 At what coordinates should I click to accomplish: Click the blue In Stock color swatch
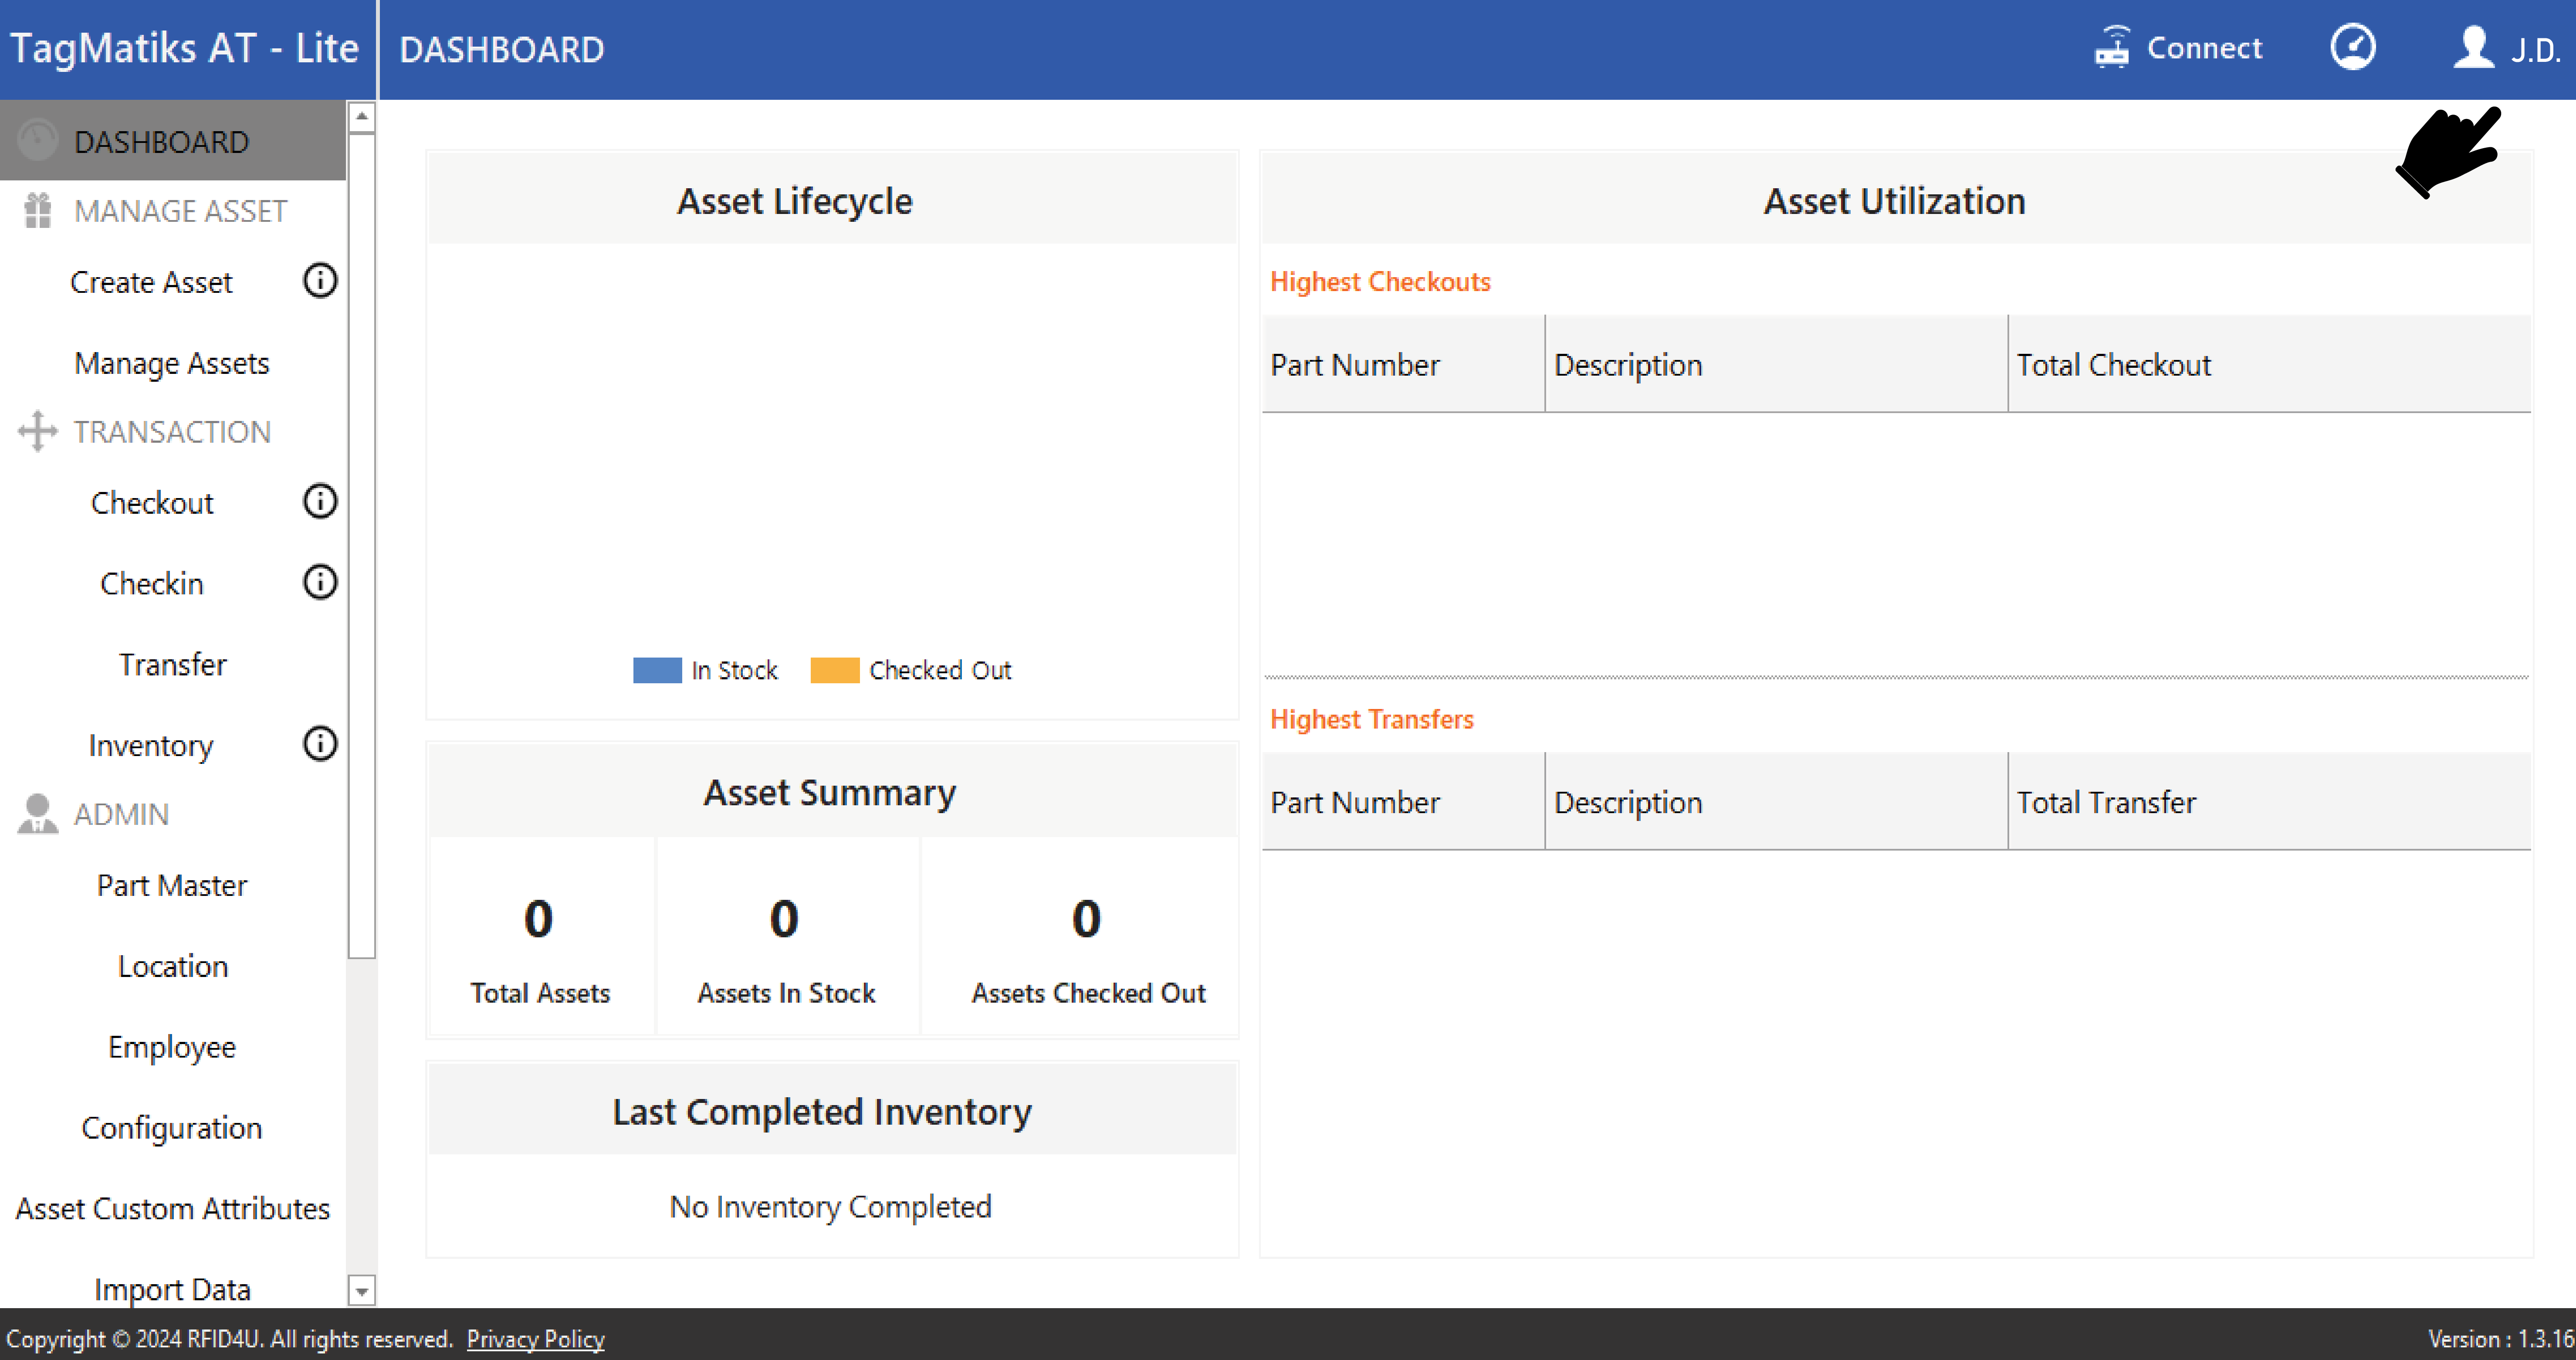click(x=657, y=670)
